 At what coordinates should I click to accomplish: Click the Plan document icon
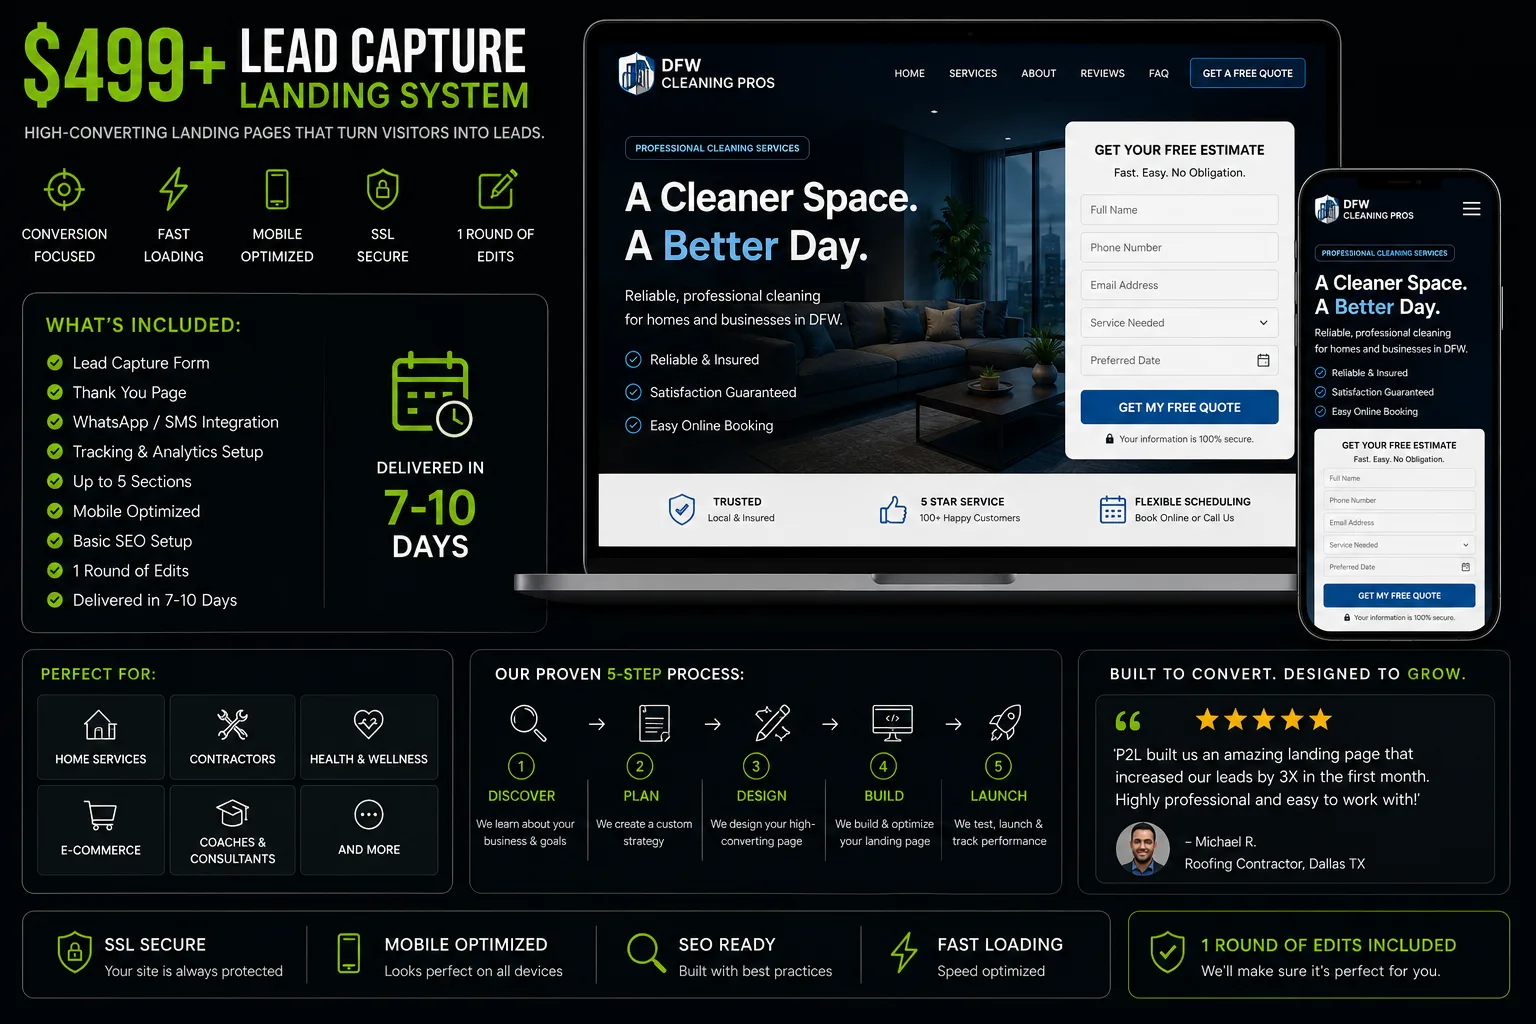[x=654, y=723]
